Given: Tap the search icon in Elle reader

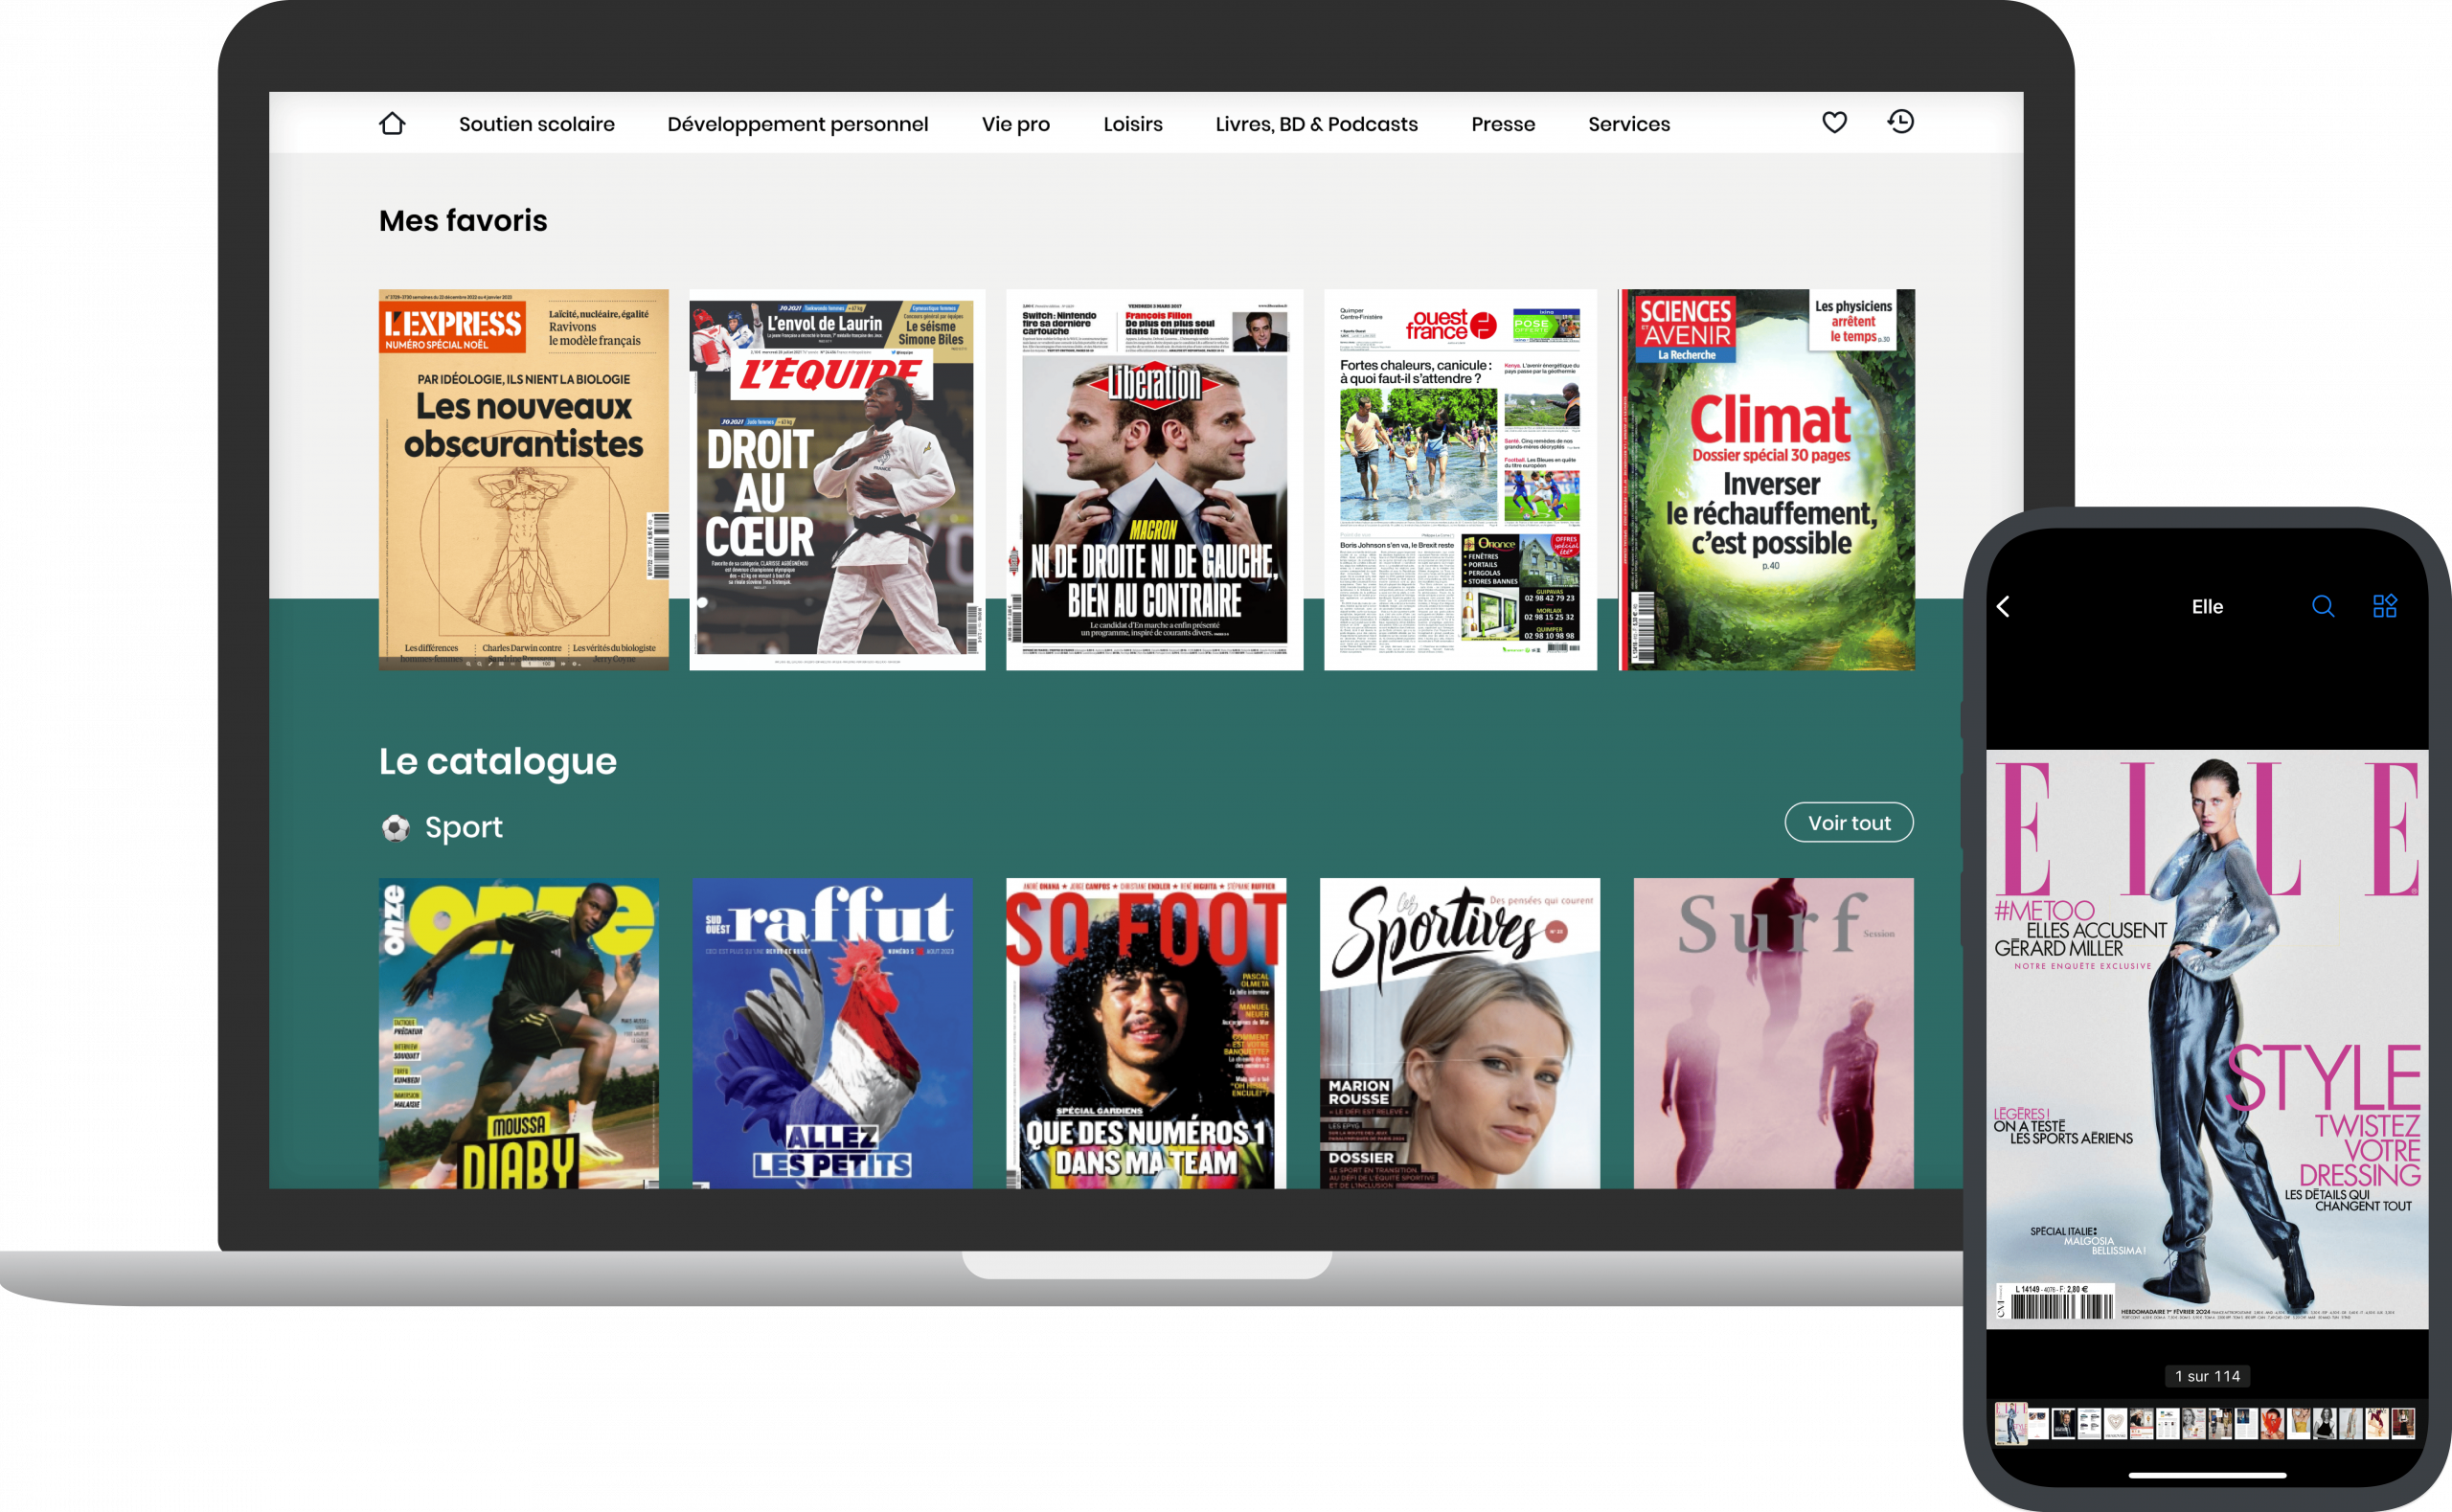Looking at the screenshot, I should (2322, 607).
